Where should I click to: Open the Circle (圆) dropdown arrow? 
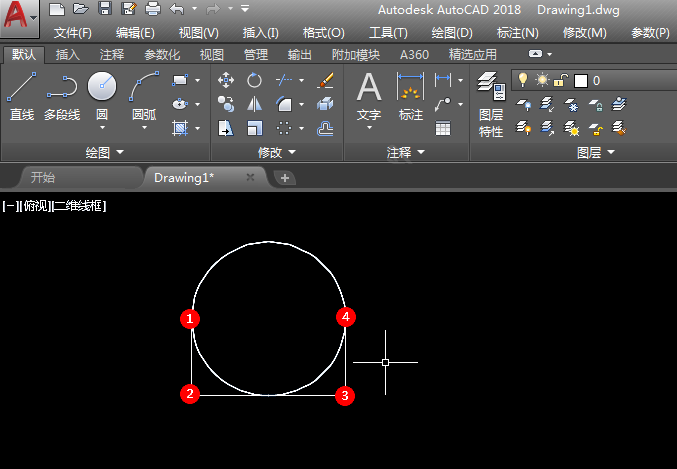click(102, 129)
